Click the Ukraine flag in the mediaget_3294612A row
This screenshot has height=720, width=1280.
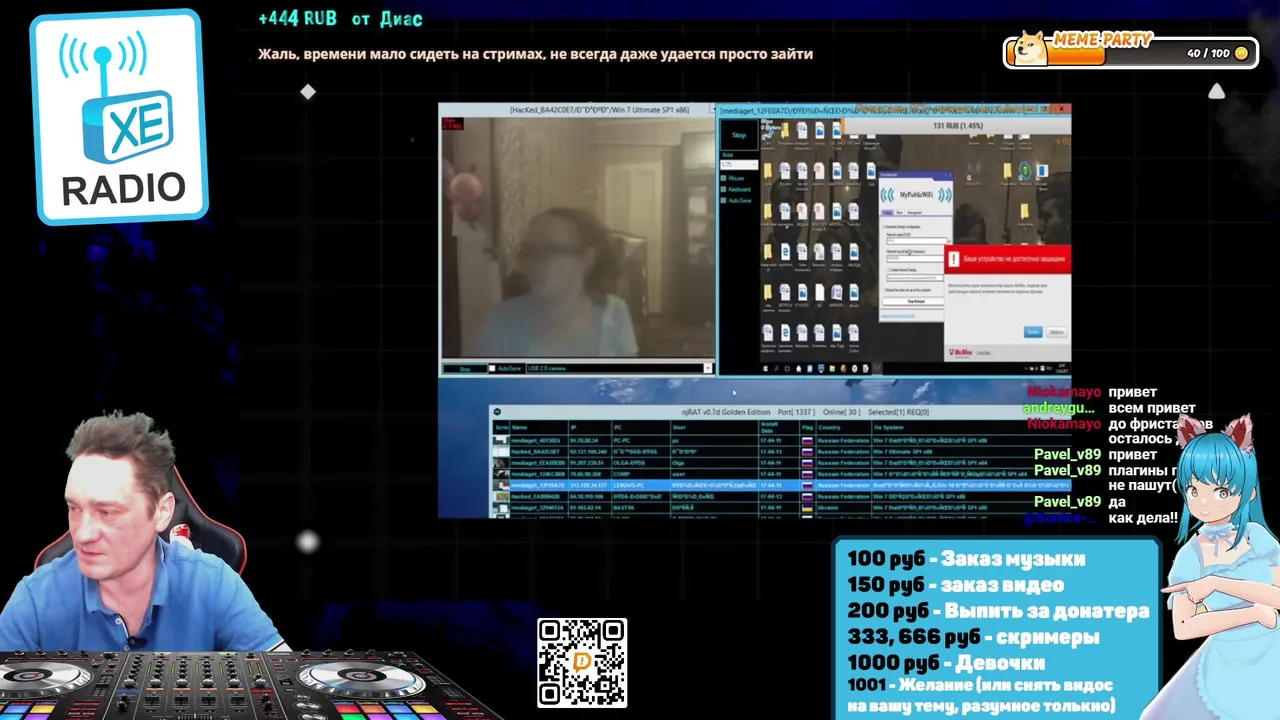(807, 507)
